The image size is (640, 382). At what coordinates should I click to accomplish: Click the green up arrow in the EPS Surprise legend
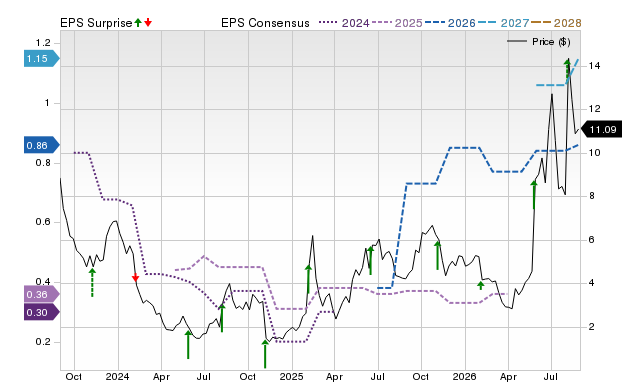click(x=138, y=23)
